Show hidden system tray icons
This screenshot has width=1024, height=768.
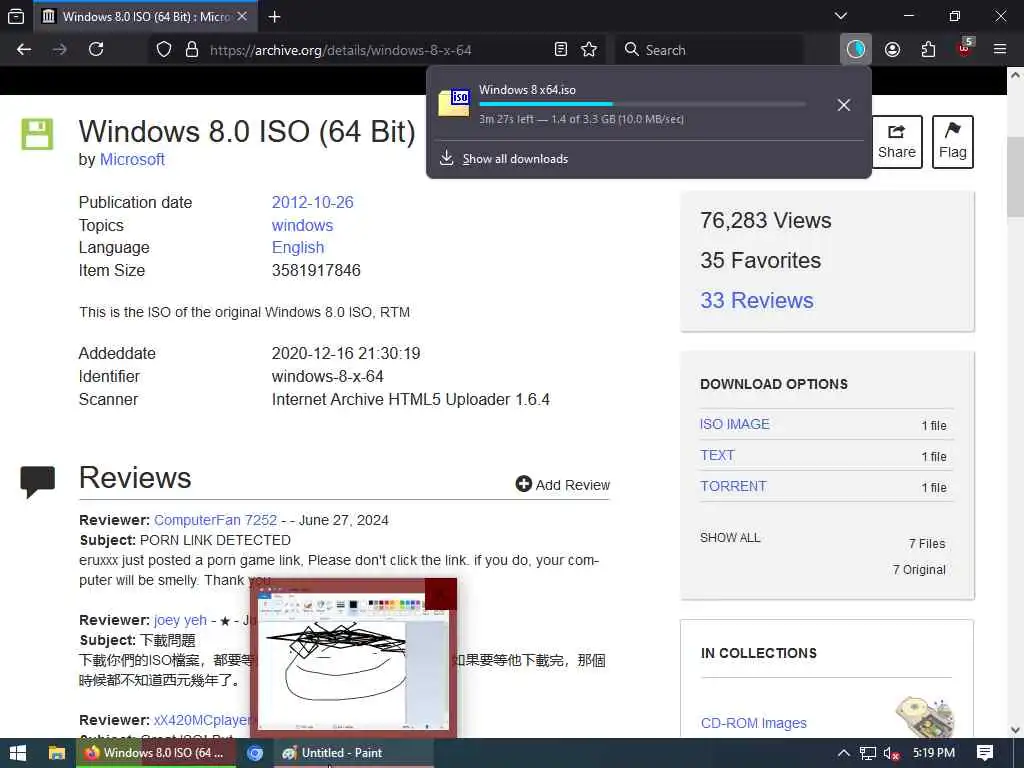[843, 753]
